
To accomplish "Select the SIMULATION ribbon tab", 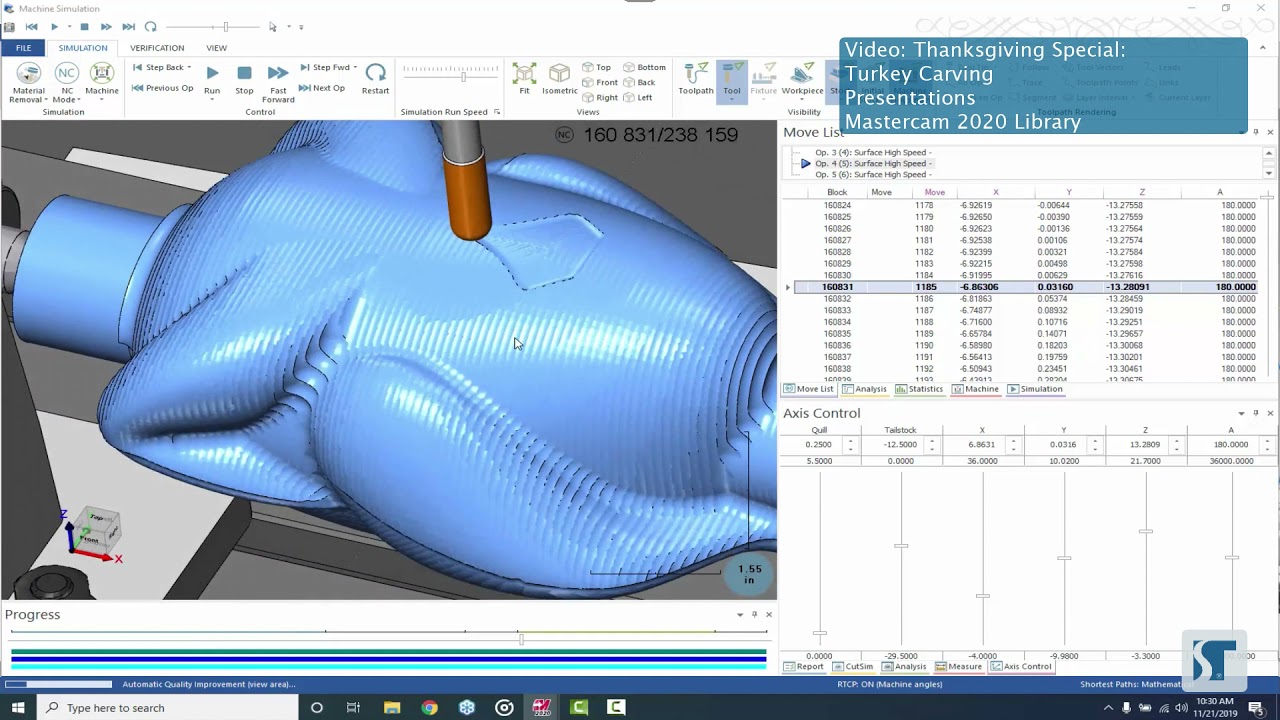I will point(83,47).
